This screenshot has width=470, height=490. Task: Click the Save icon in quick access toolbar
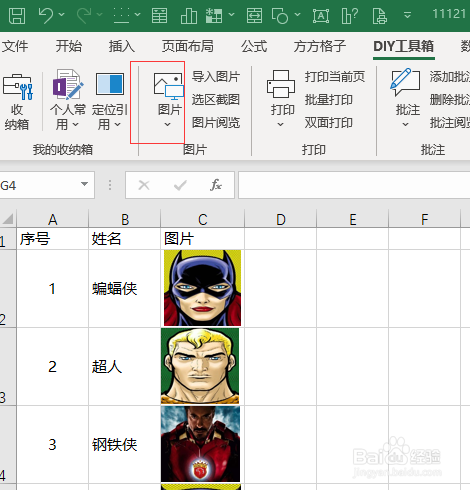tap(17, 15)
